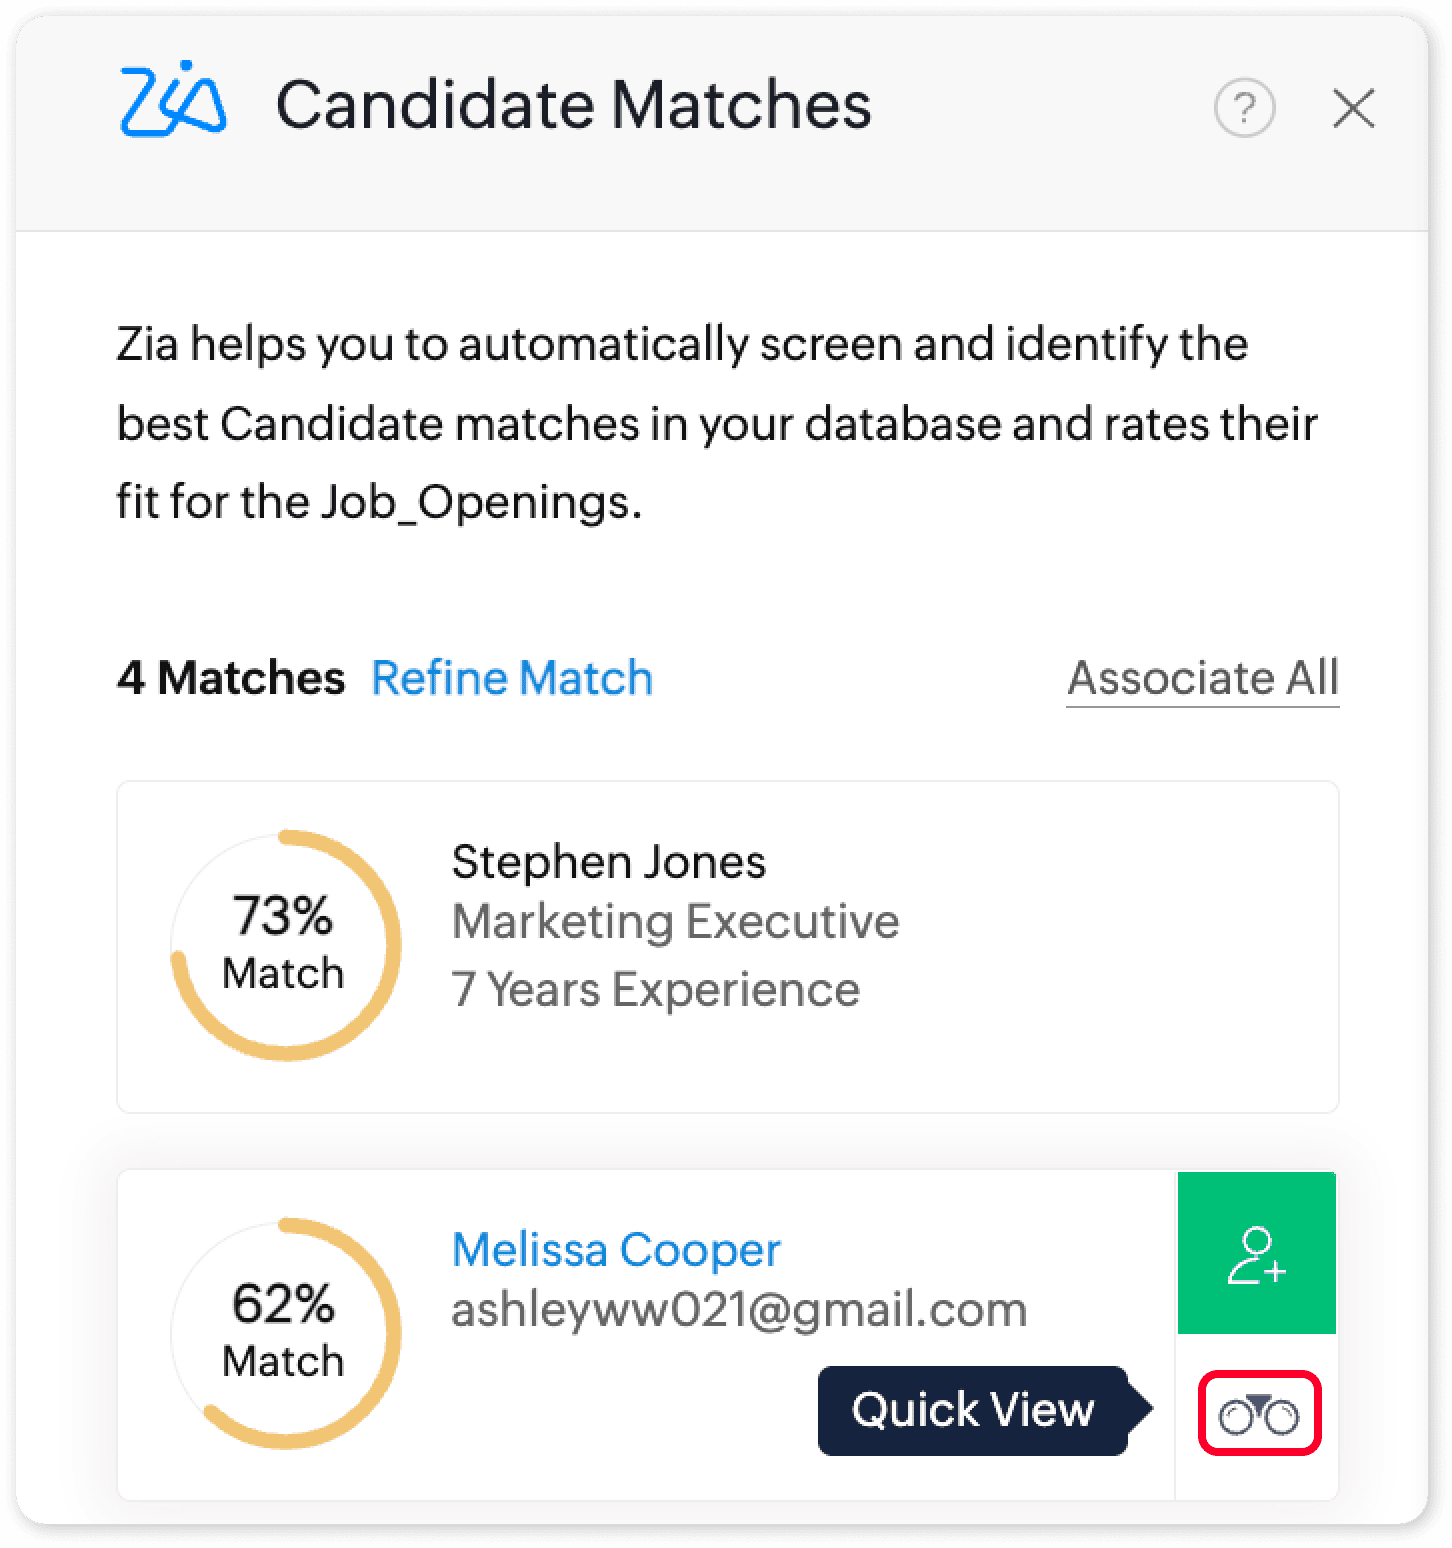Click the Zia logo icon
This screenshot has height=1548, width=1452.
(x=173, y=101)
